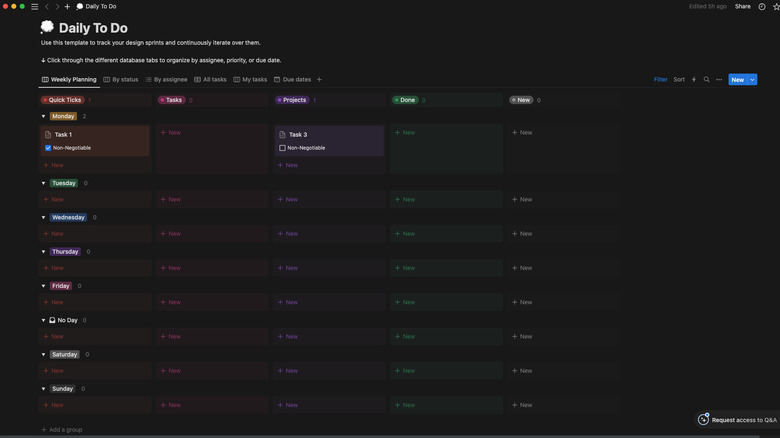This screenshot has height=438, width=780.
Task: Open the three-dot view options menu
Action: [718, 79]
